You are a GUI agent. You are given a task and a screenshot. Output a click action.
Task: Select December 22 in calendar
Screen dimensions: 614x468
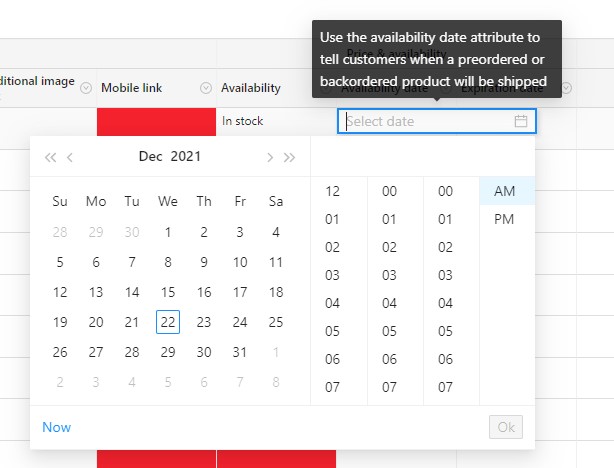point(168,322)
